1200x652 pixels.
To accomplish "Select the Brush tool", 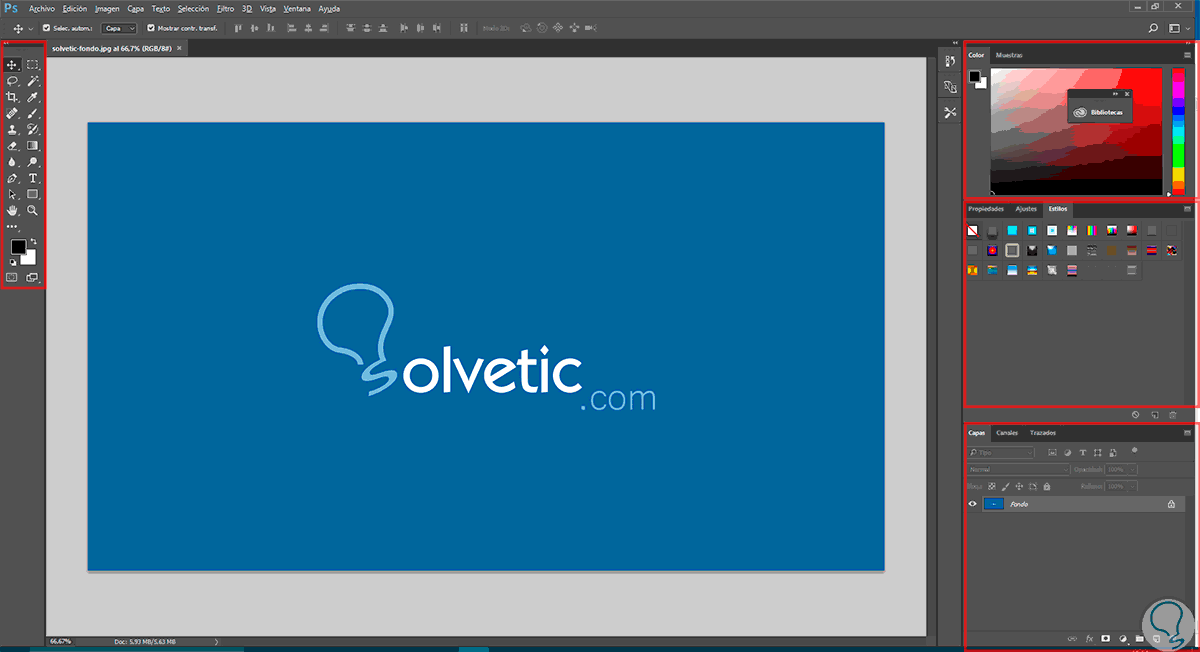I will click(x=33, y=113).
